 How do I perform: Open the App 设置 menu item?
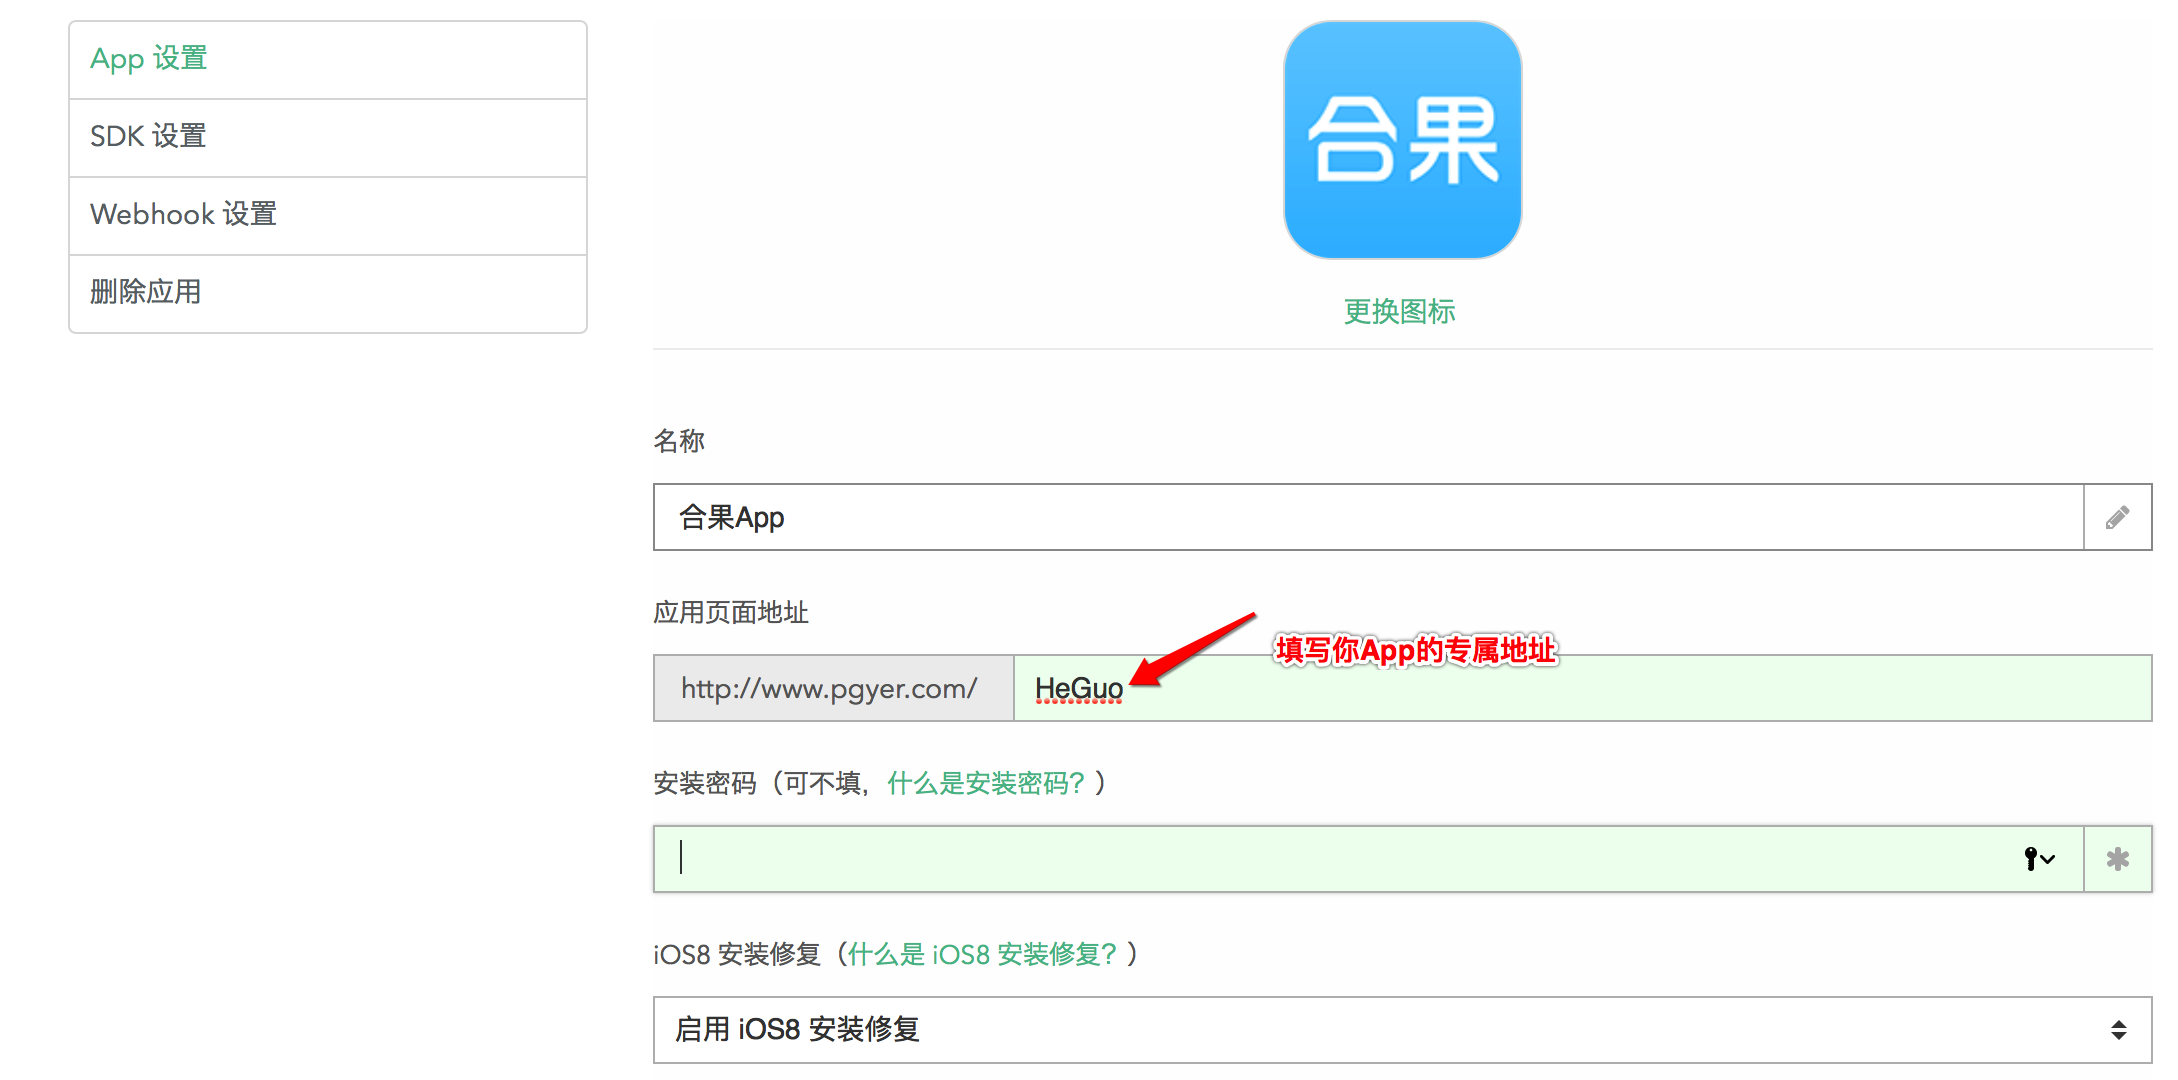pyautogui.click(x=328, y=59)
